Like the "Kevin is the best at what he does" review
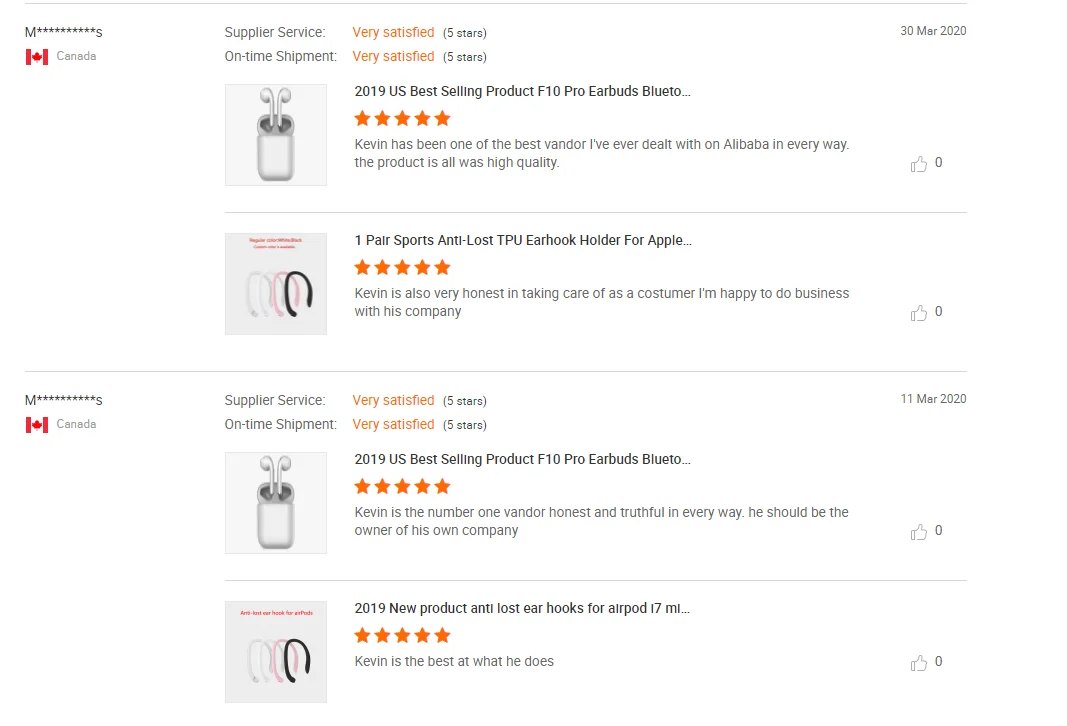 [919, 663]
